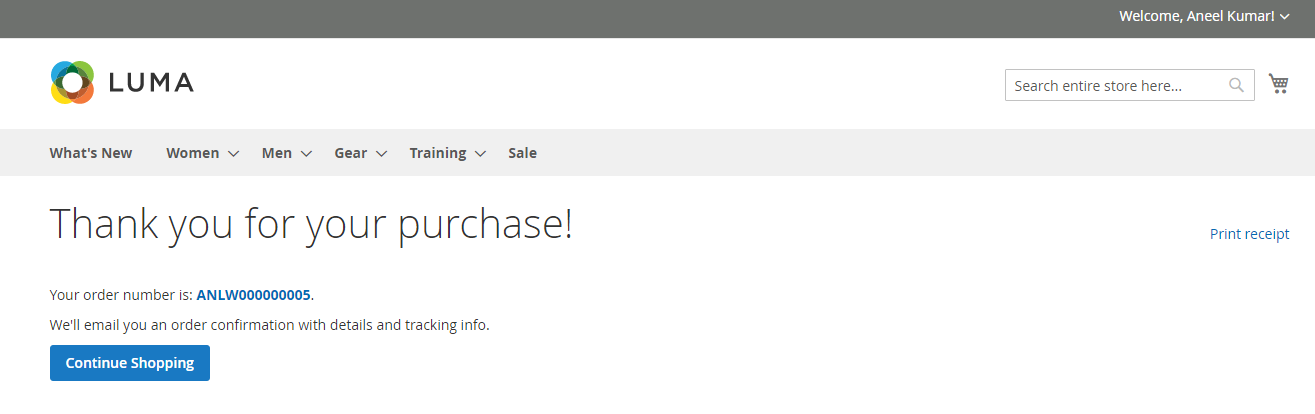Click the magnifying glass search icon

tap(1237, 86)
